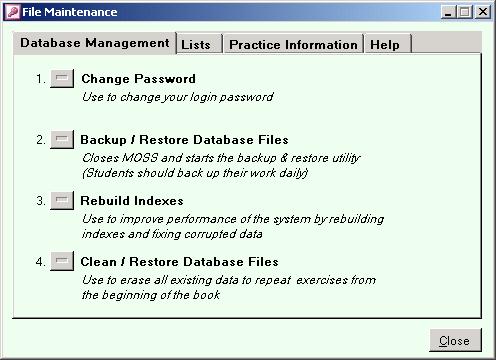Click the Backup / Restore Database Files button
The width and height of the screenshot is (496, 360).
tap(62, 139)
